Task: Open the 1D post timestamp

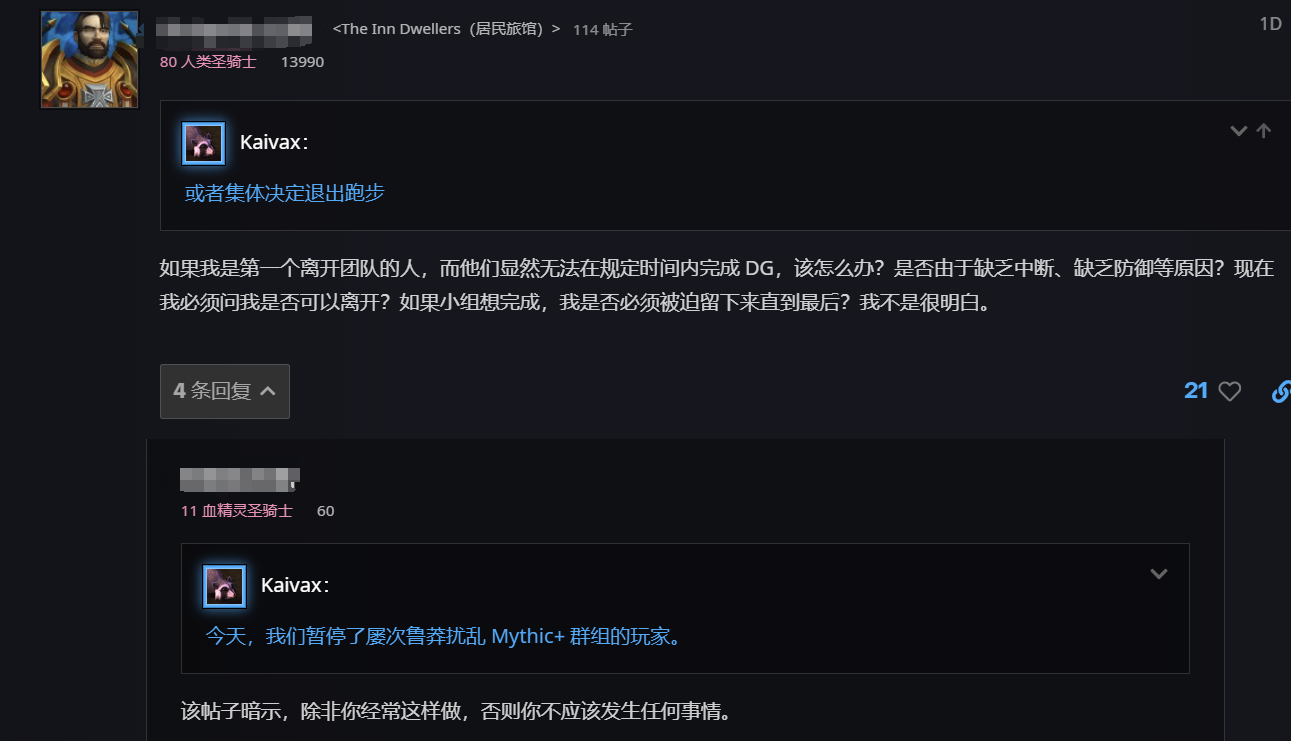Action: pos(1270,24)
